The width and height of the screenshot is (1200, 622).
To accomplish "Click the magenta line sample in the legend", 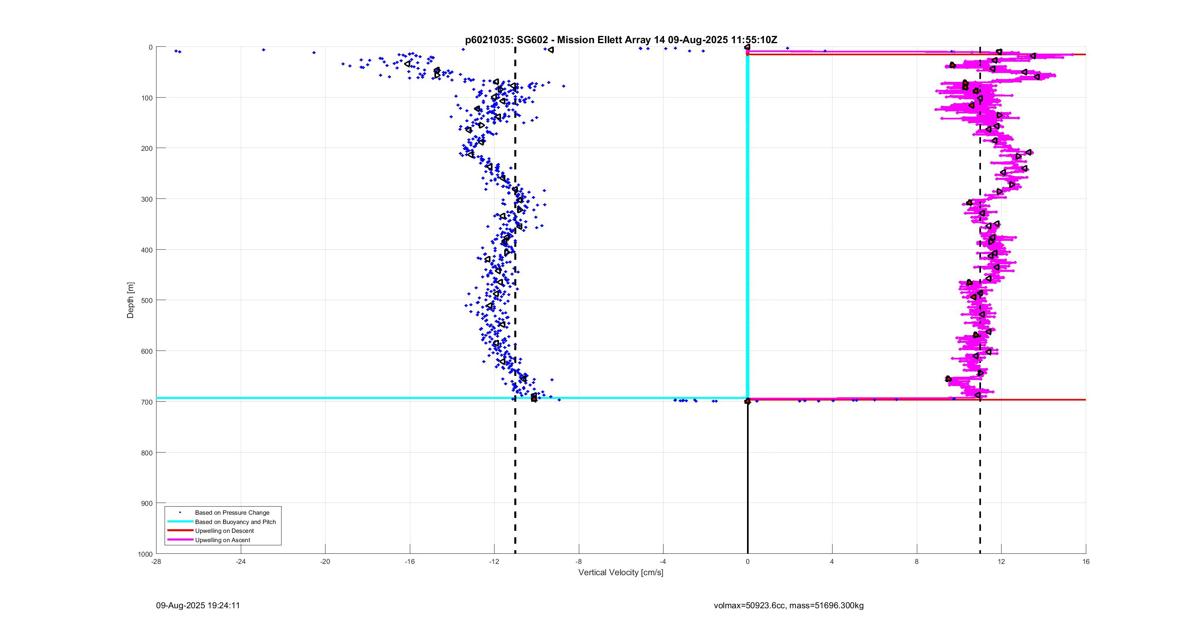I will tap(179, 540).
